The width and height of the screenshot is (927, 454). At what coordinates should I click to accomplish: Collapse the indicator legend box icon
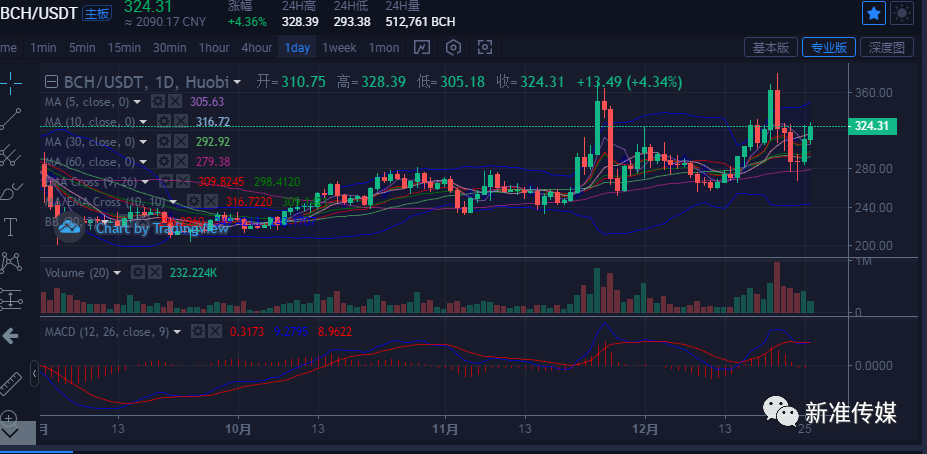coord(51,82)
